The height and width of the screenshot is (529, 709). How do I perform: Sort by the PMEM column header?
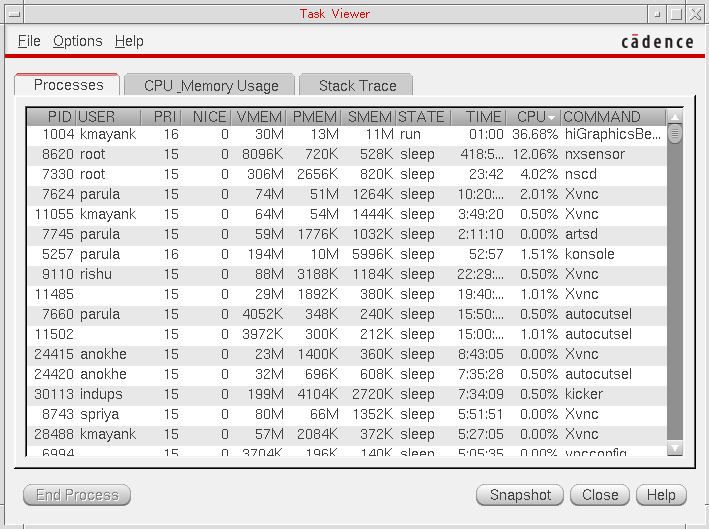click(314, 117)
